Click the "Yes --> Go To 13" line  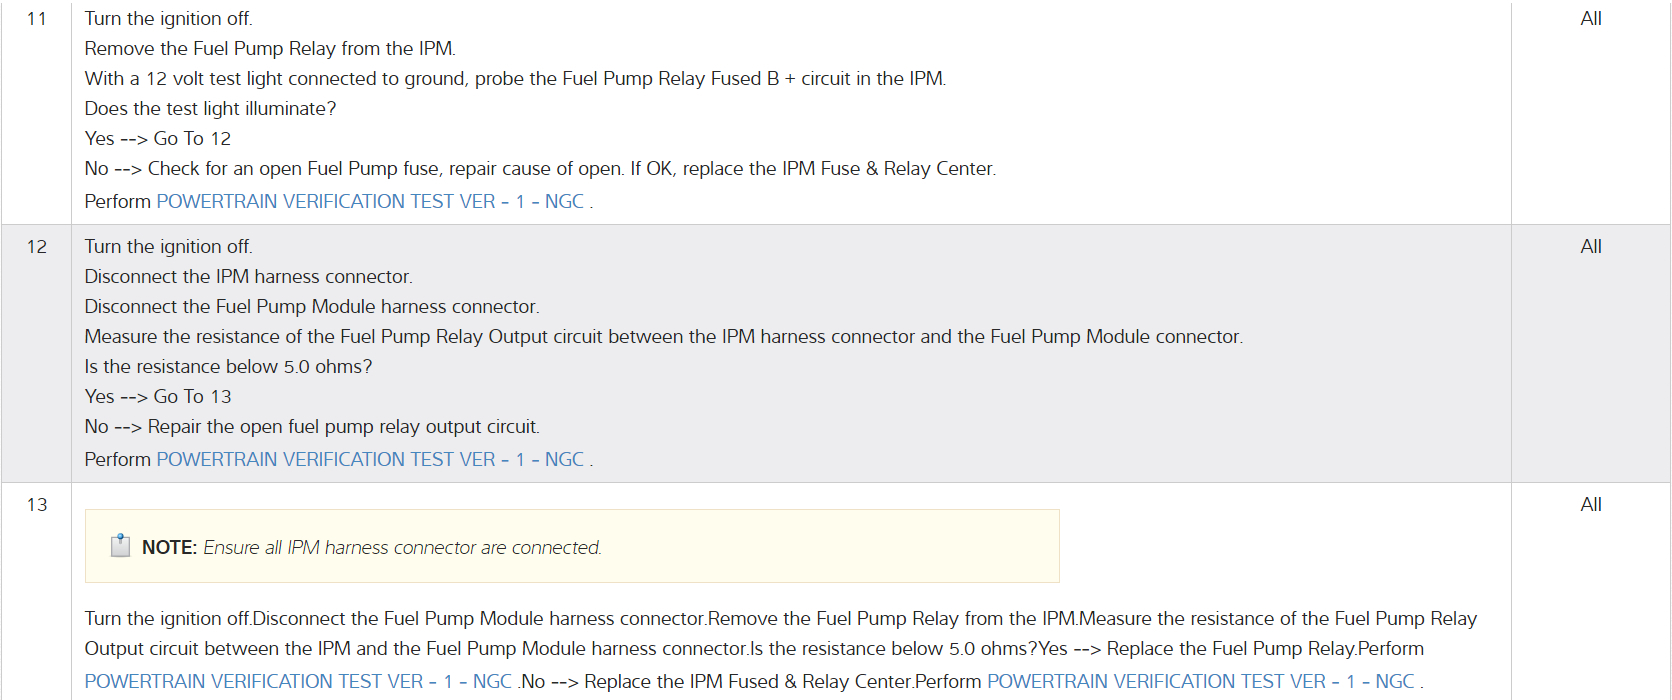coord(158,397)
